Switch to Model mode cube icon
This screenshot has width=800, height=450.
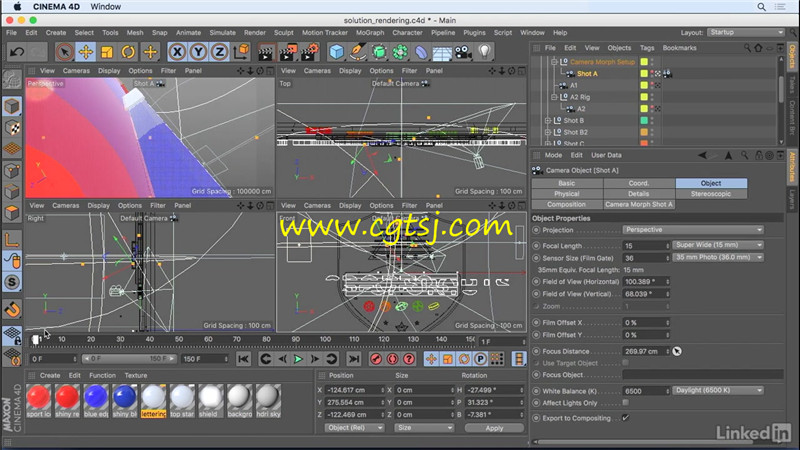click(12, 106)
